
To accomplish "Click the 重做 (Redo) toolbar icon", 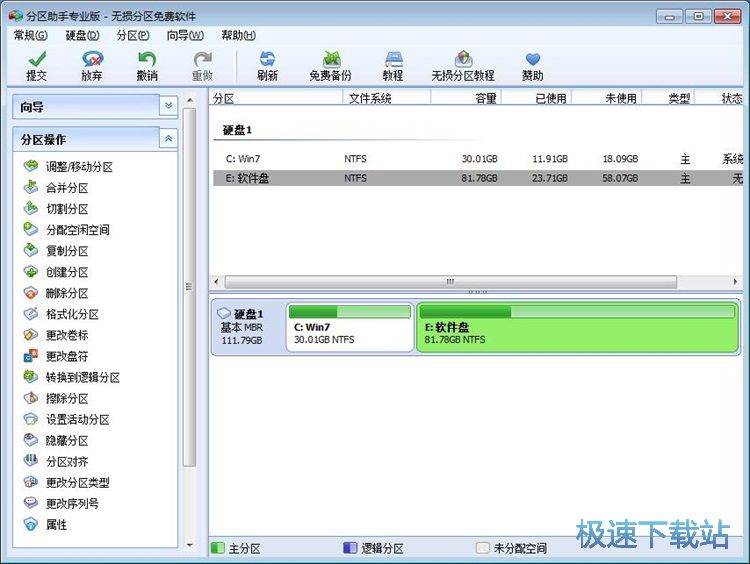I will pos(202,66).
